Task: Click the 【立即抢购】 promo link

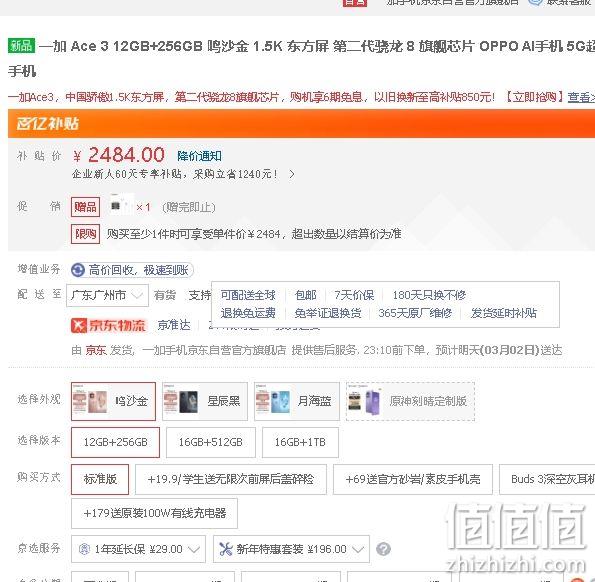Action: pos(534,97)
